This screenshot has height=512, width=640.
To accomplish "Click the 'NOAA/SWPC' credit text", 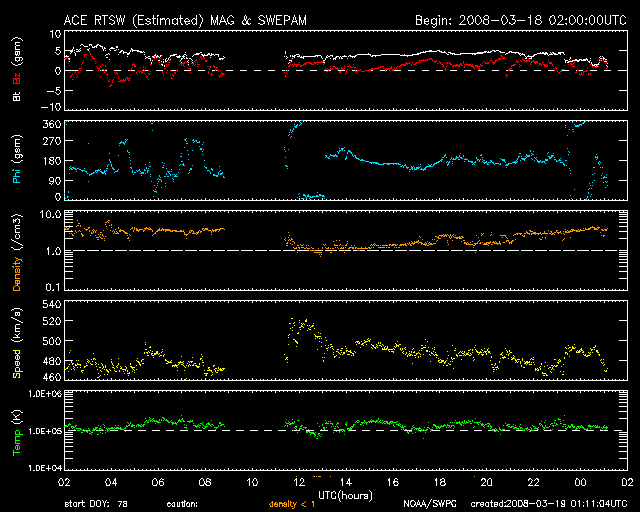I will [430, 504].
